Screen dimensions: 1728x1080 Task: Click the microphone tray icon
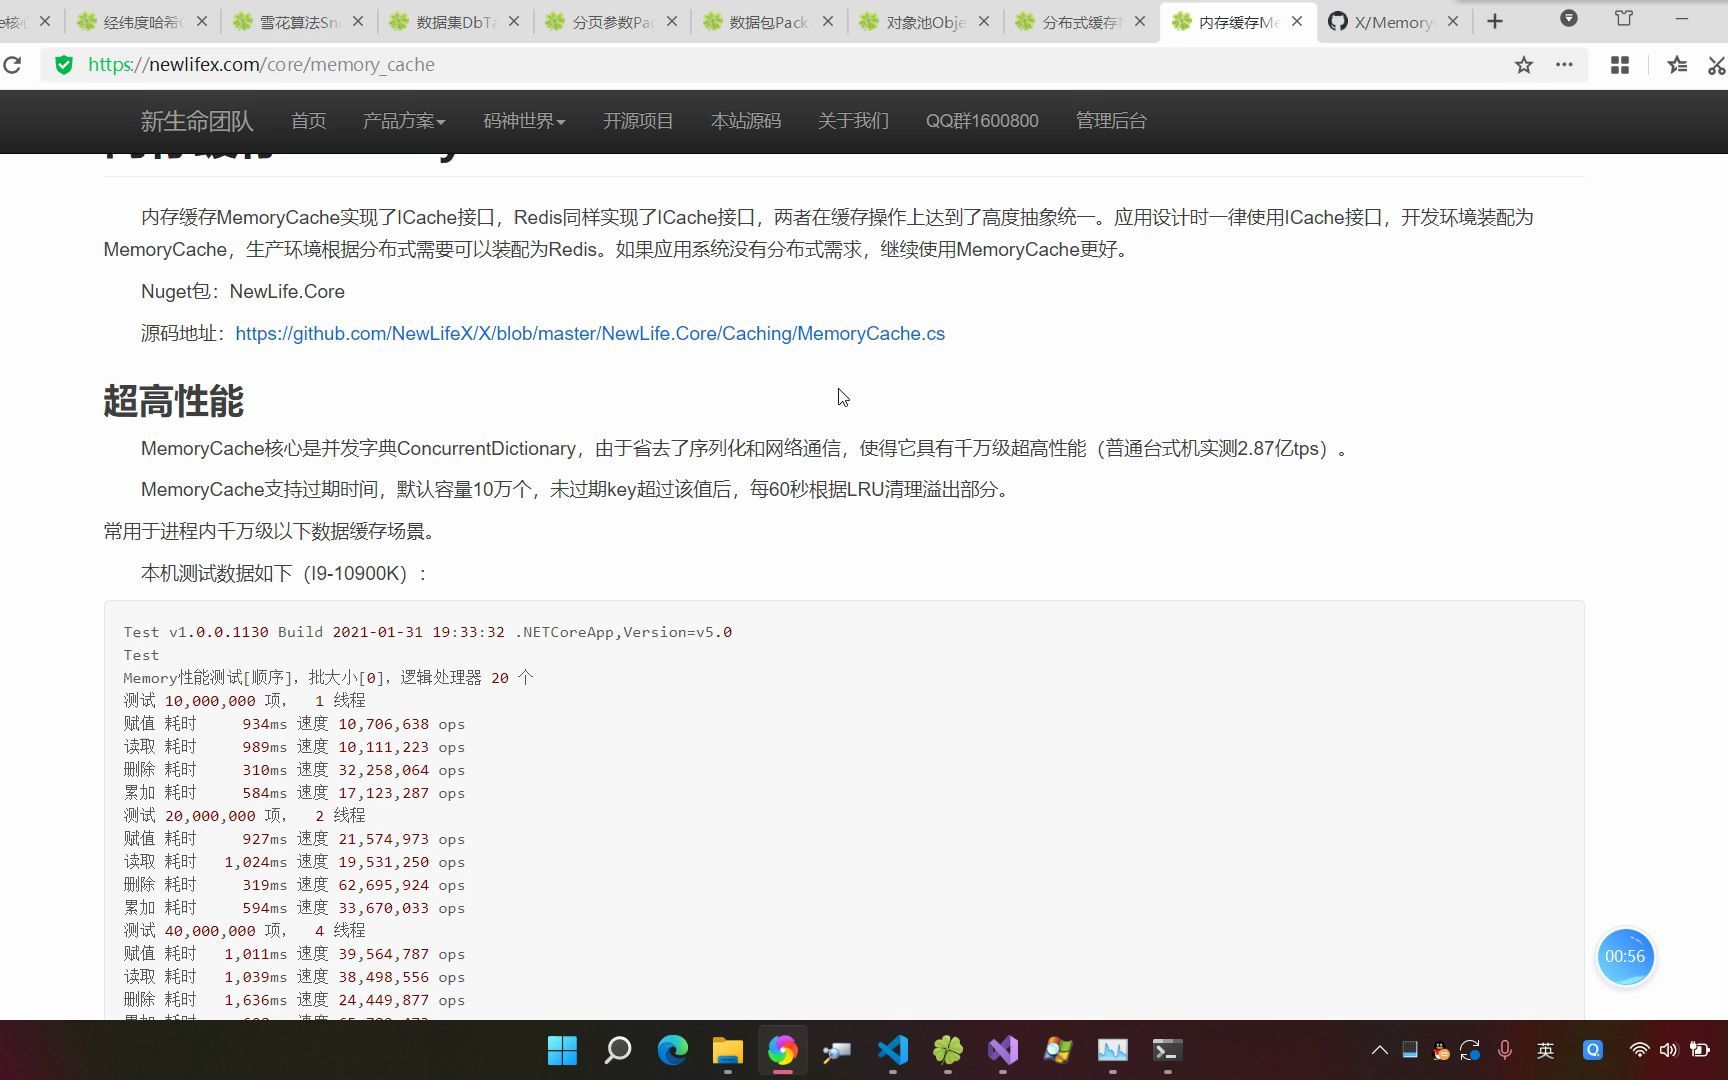[x=1504, y=1050]
